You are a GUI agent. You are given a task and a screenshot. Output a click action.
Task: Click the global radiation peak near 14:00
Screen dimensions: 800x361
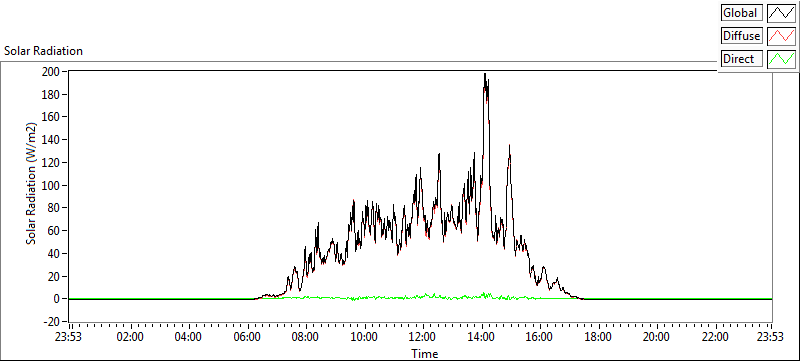(485, 74)
